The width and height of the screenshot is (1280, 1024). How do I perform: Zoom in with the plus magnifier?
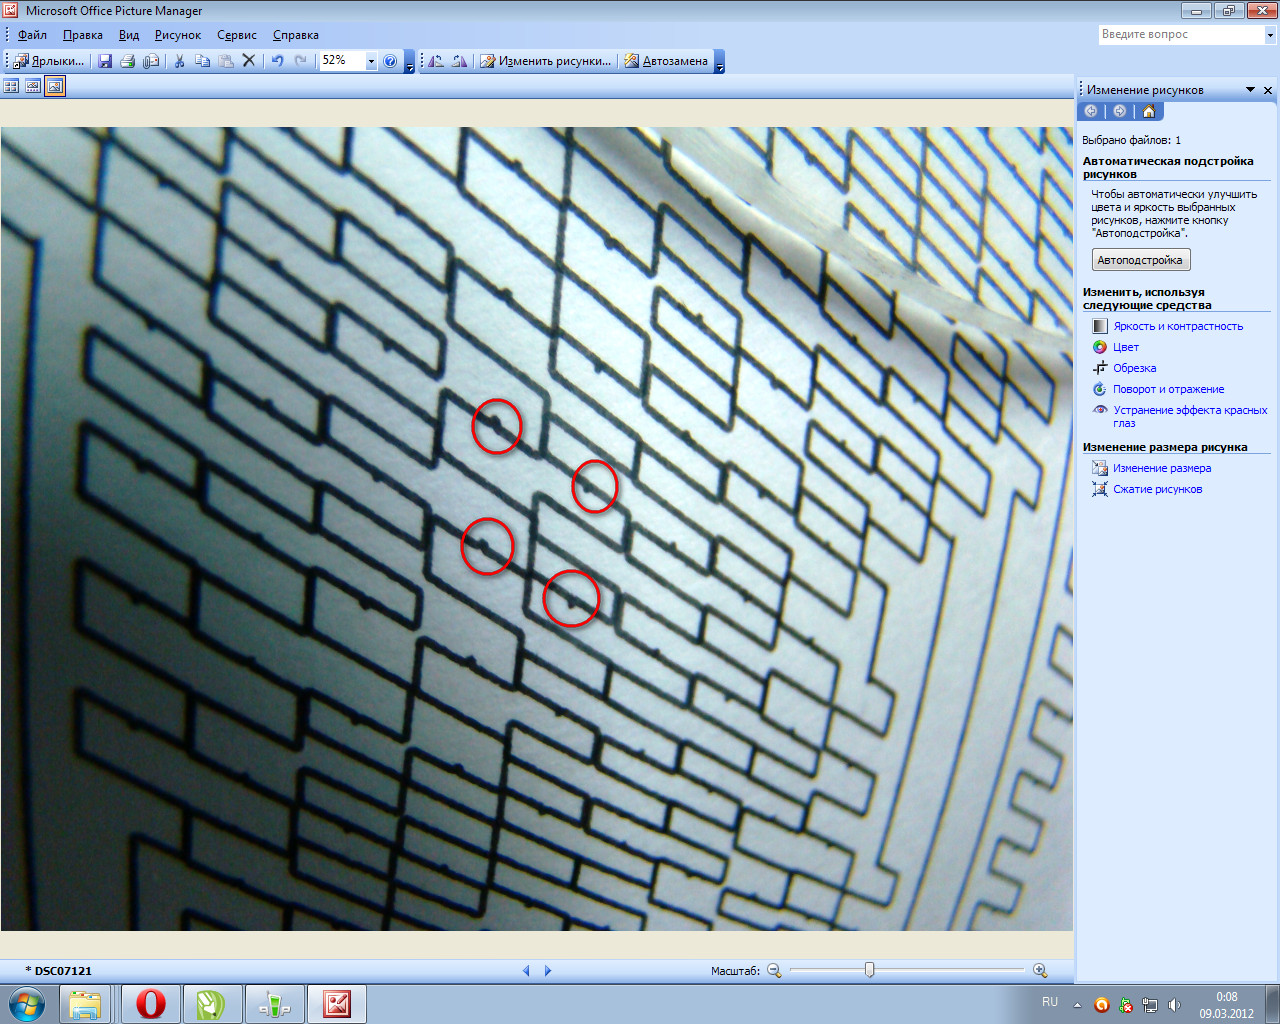click(x=1040, y=970)
